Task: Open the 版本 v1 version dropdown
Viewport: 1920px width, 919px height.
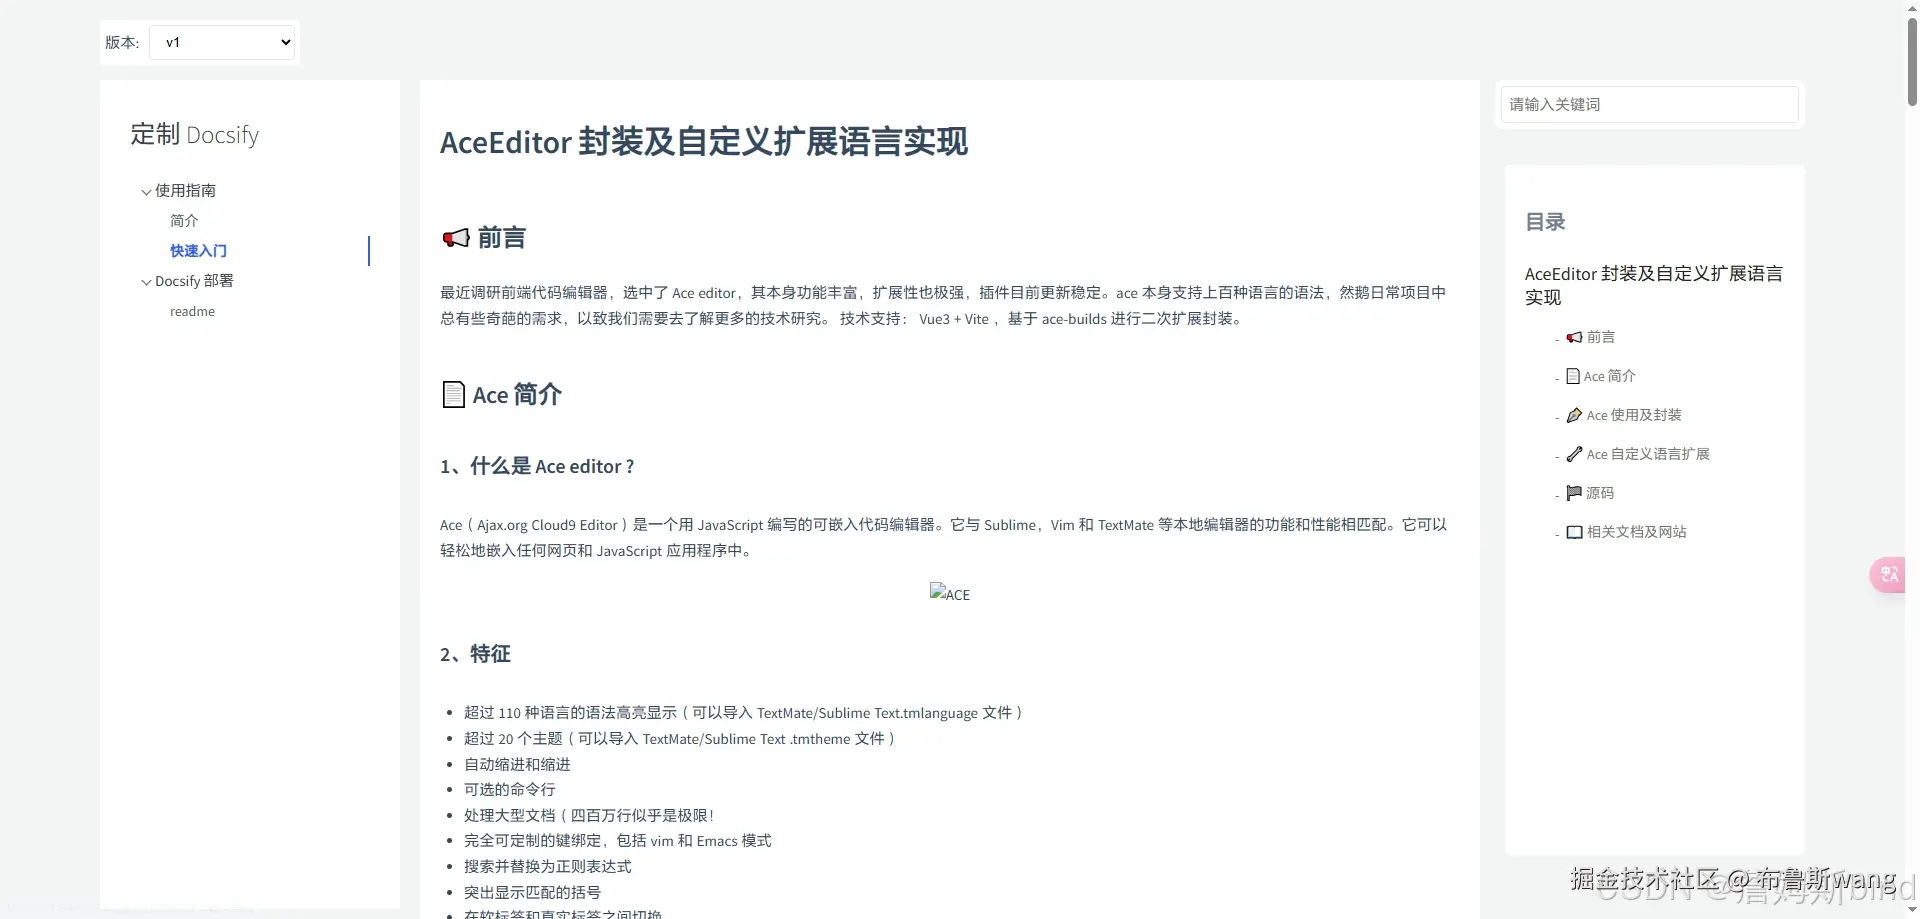Action: tap(222, 42)
